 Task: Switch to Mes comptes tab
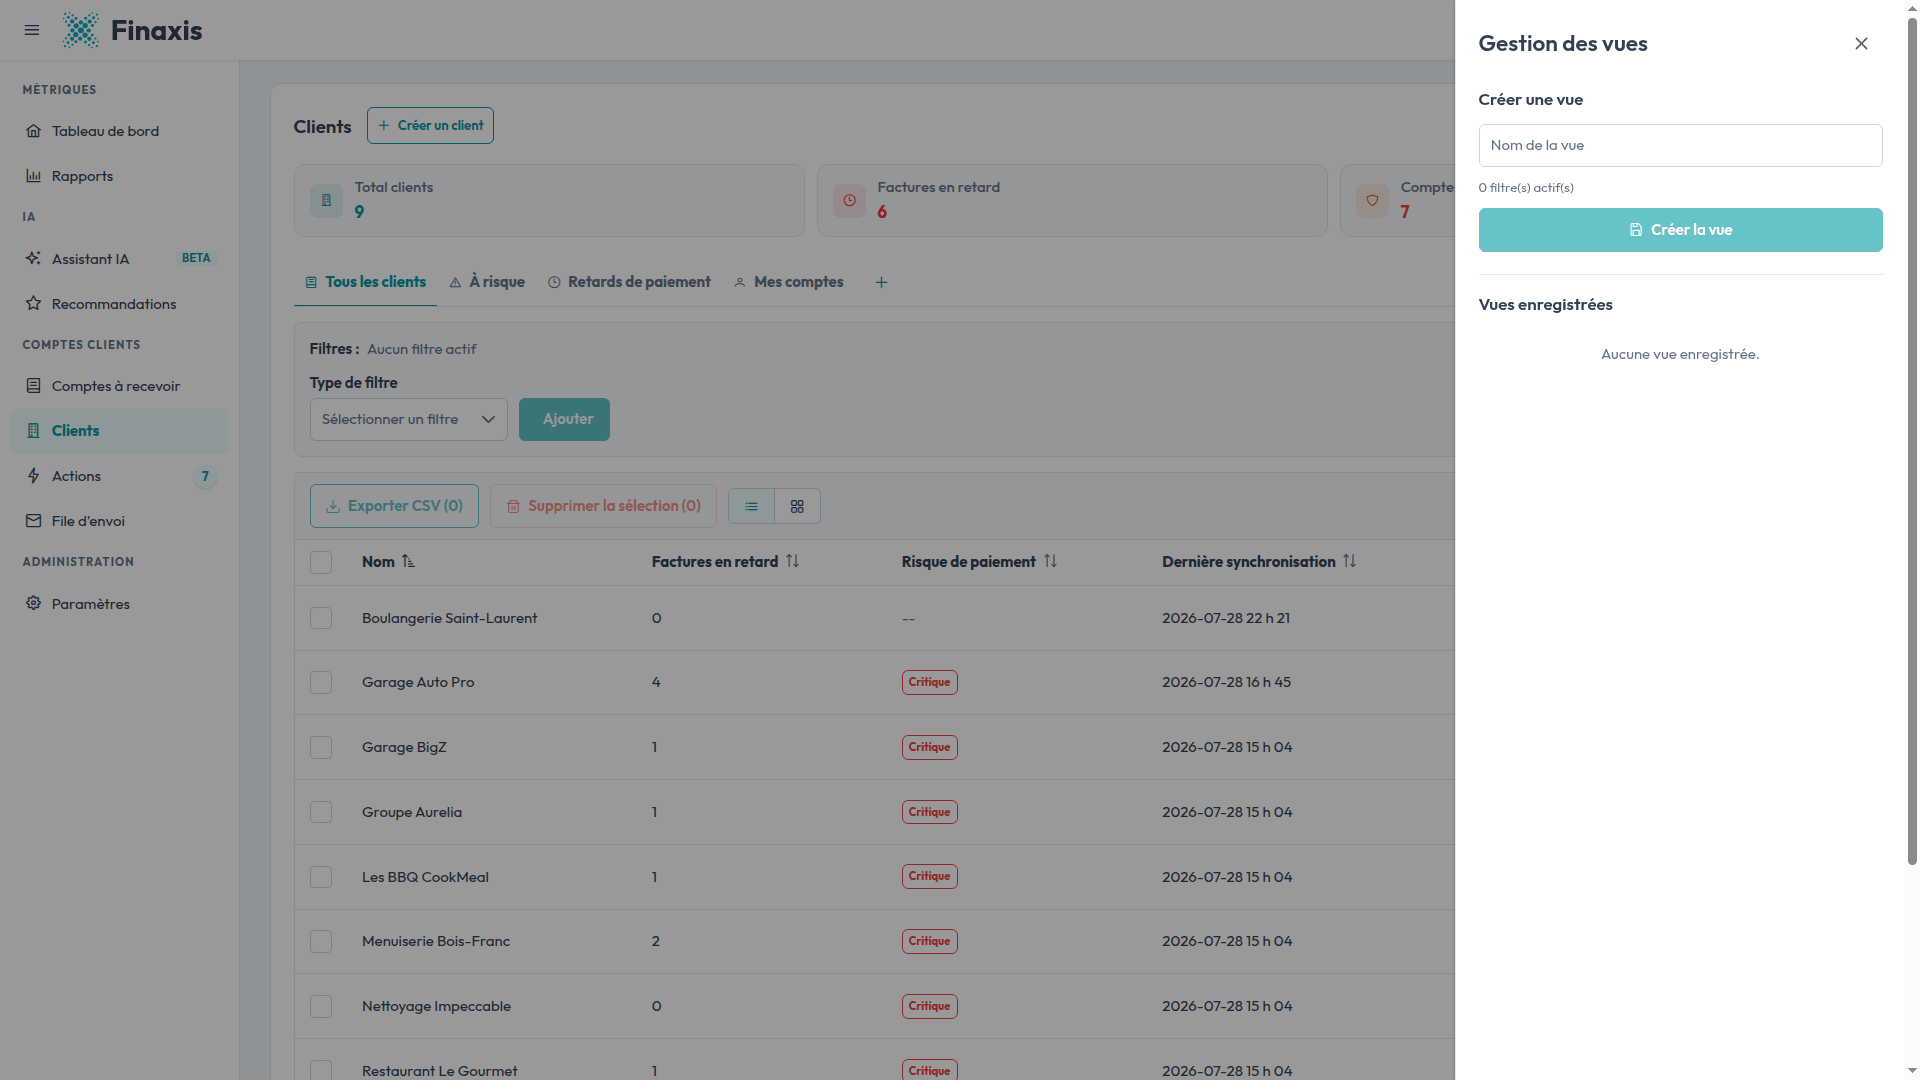point(789,283)
